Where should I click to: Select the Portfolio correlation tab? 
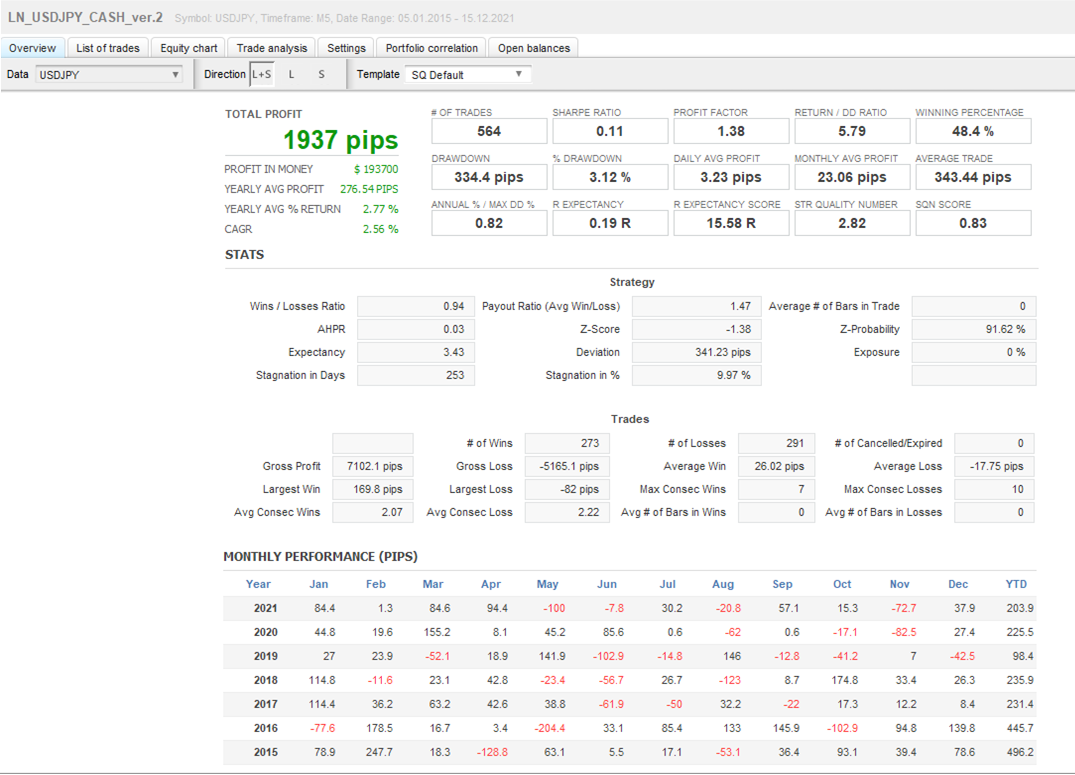click(x=432, y=48)
